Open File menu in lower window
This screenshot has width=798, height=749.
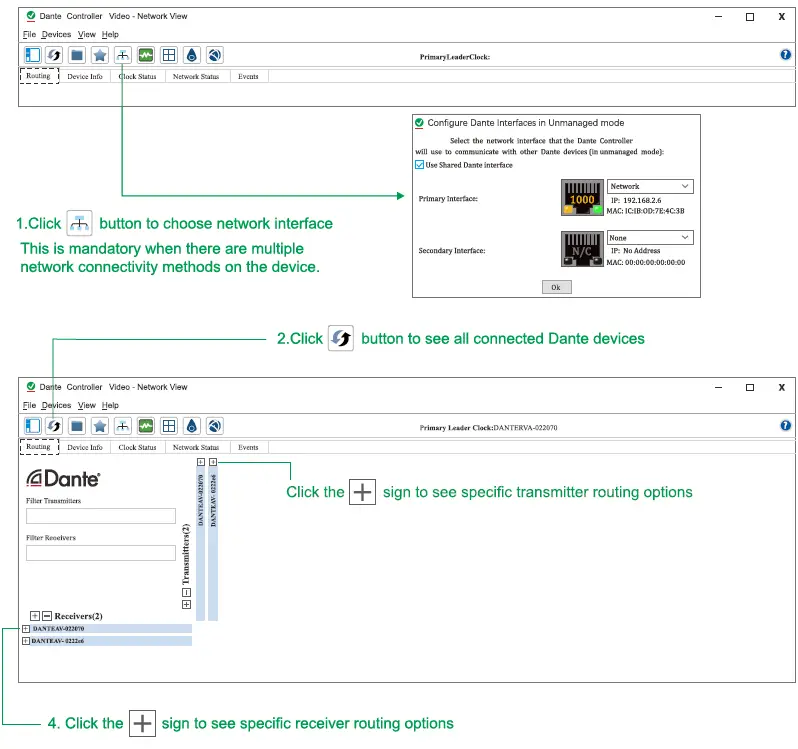pos(30,405)
